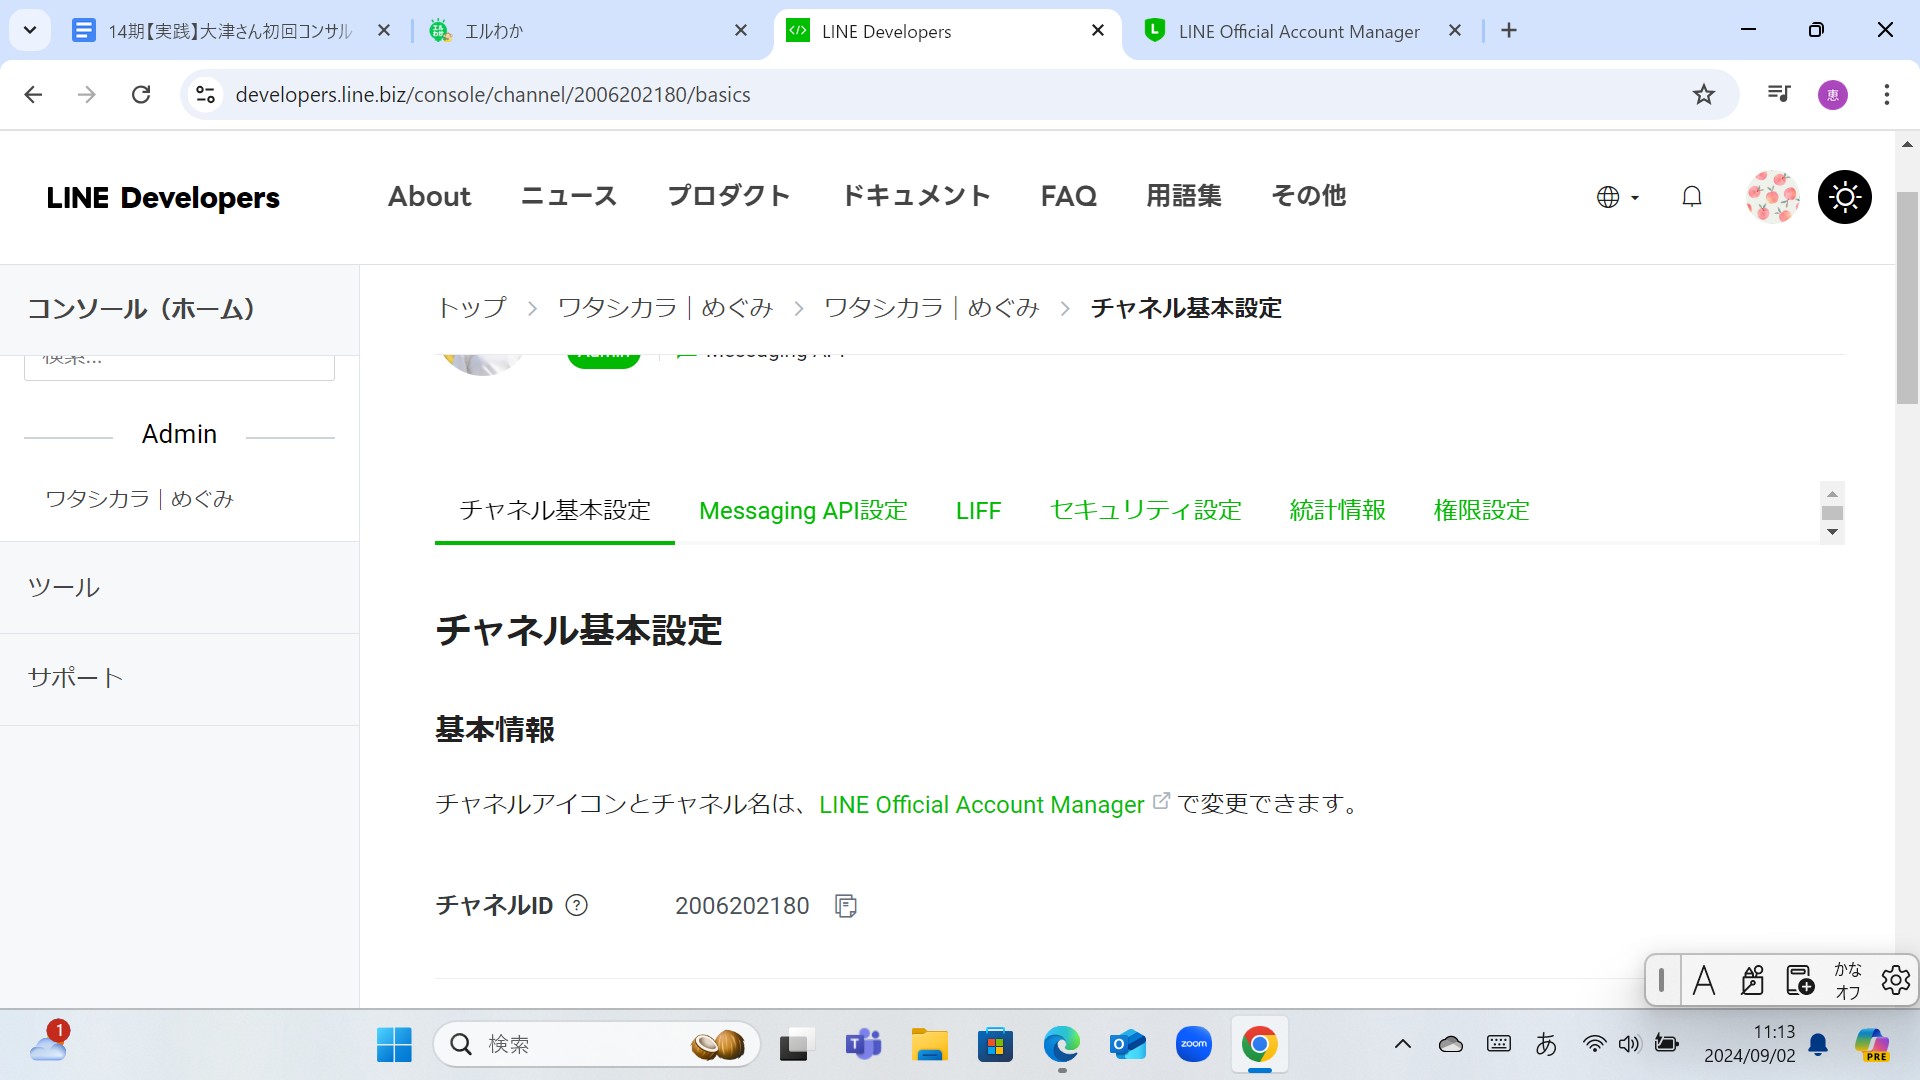
Task: Open the channel ID help tooltip
Action: click(x=577, y=905)
